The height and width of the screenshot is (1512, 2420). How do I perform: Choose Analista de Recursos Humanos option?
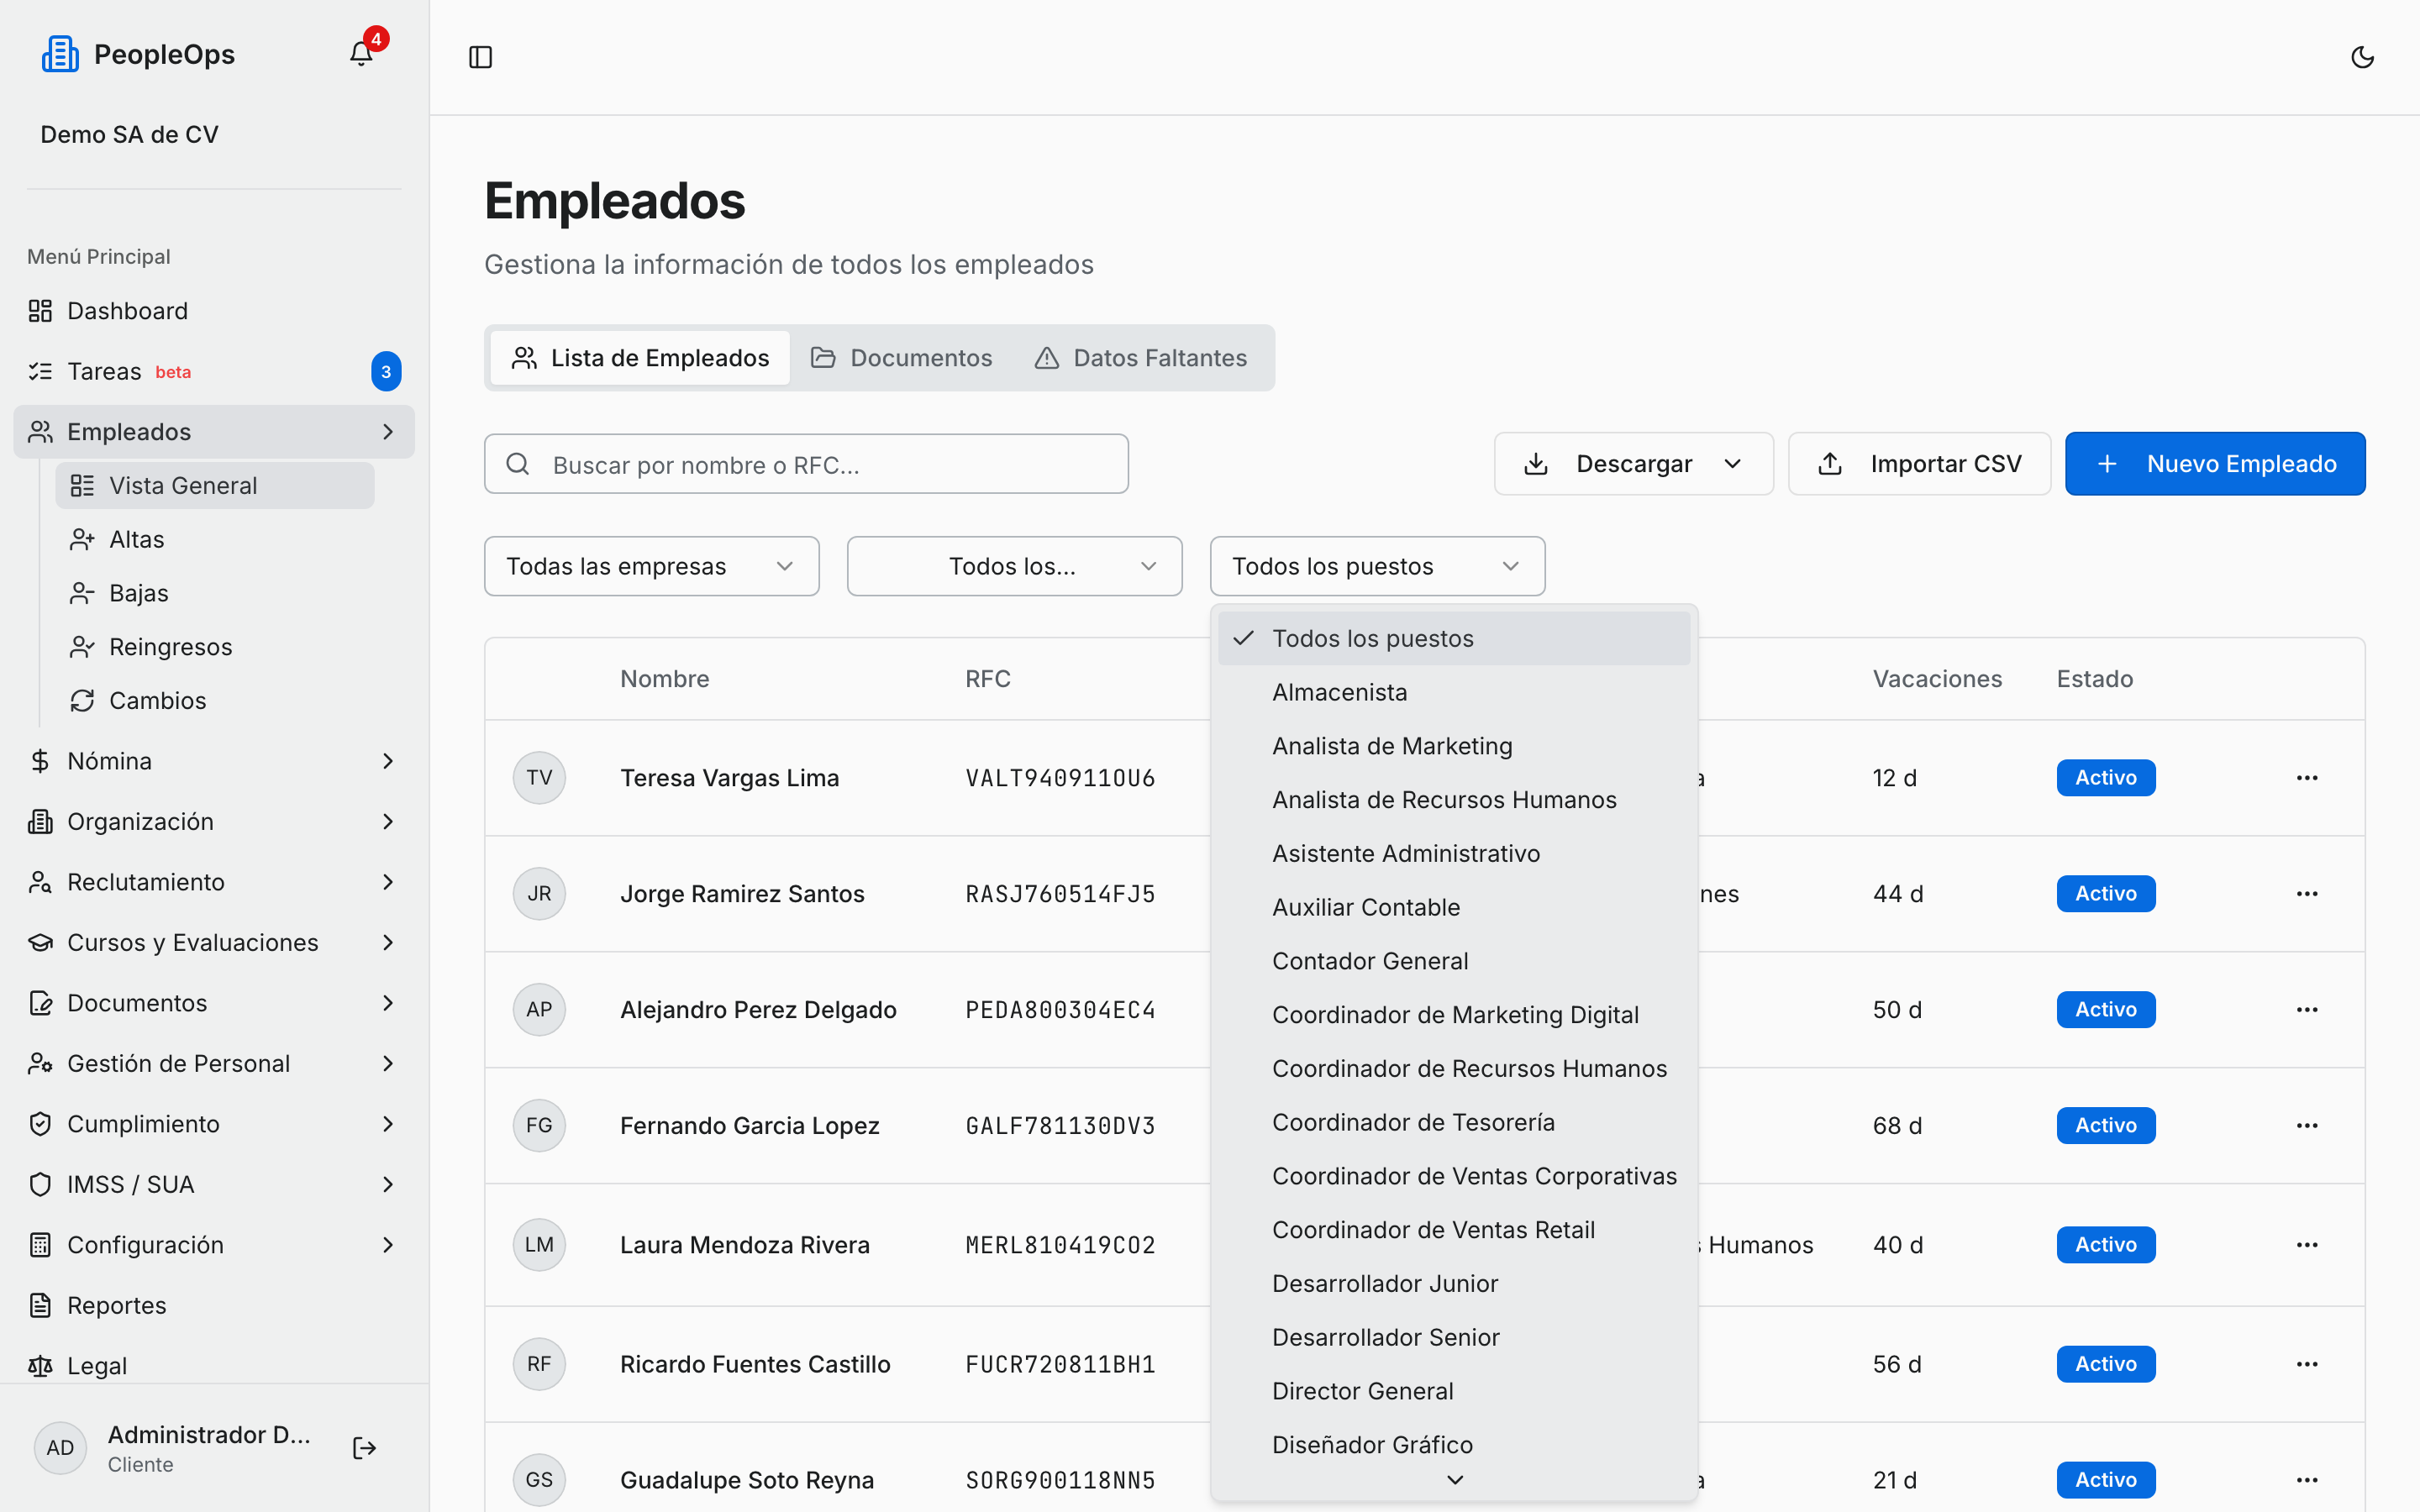[1454, 800]
